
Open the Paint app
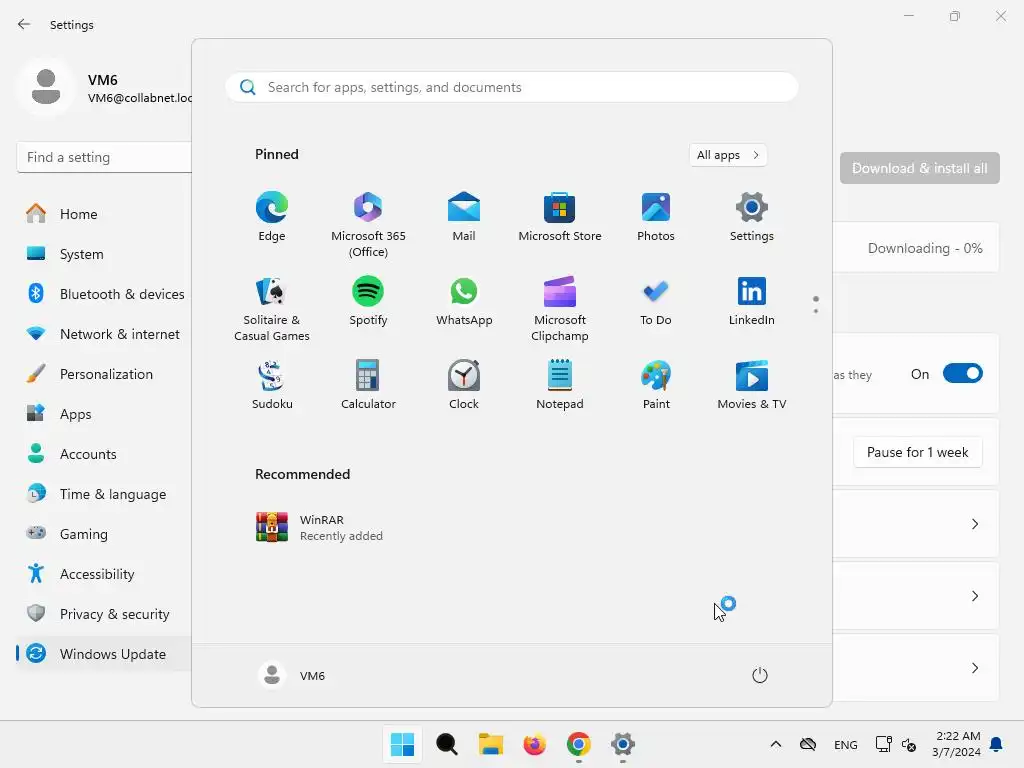(x=656, y=385)
